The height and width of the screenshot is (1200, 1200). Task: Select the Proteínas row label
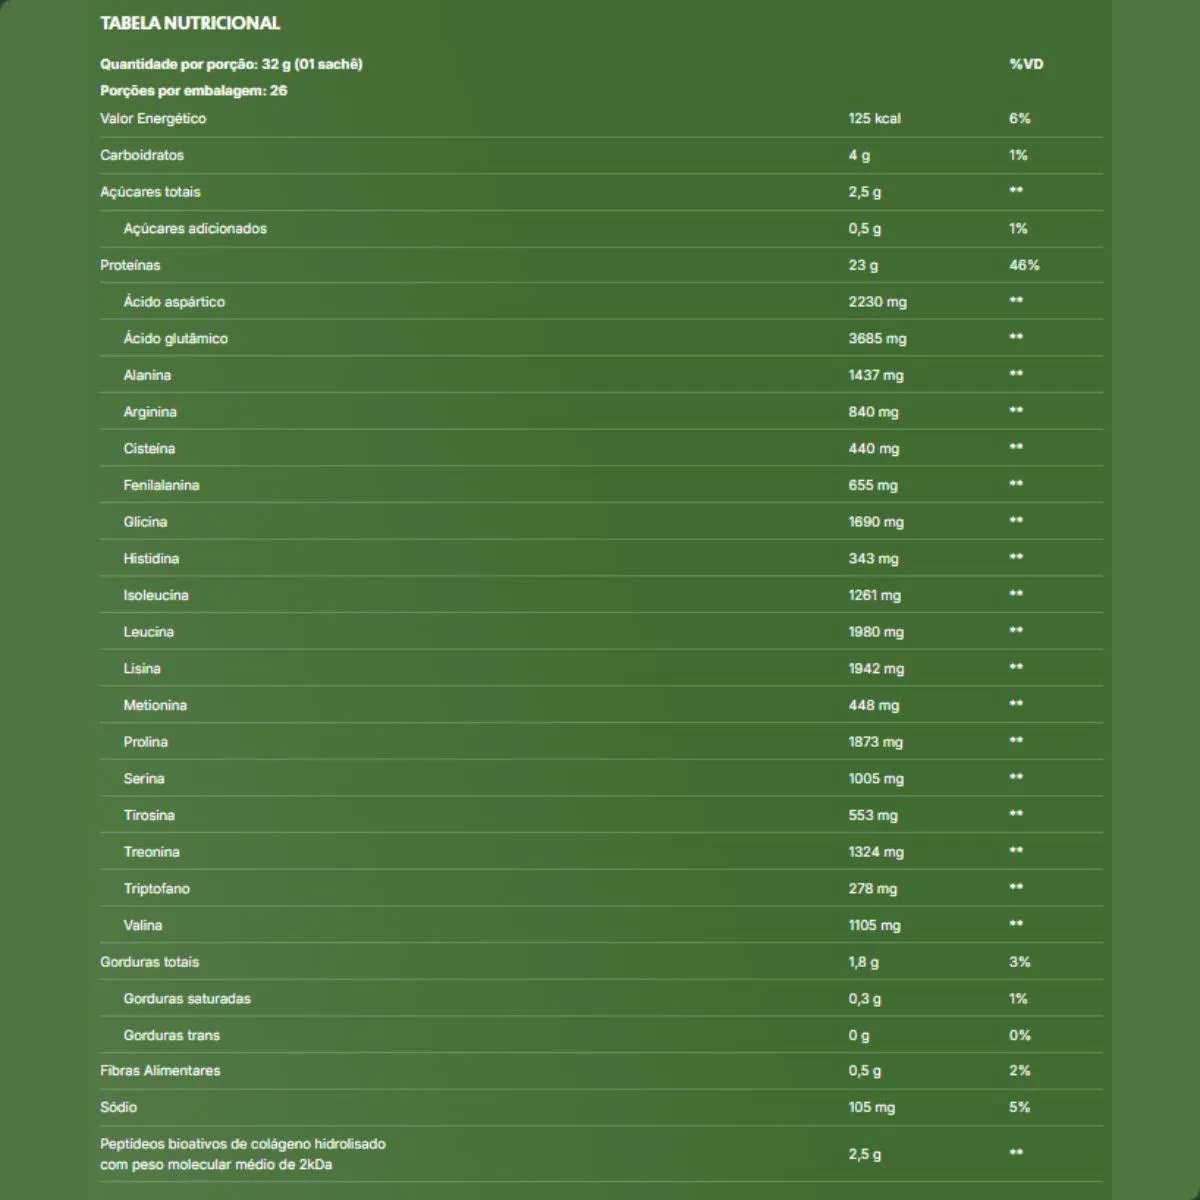tap(130, 265)
